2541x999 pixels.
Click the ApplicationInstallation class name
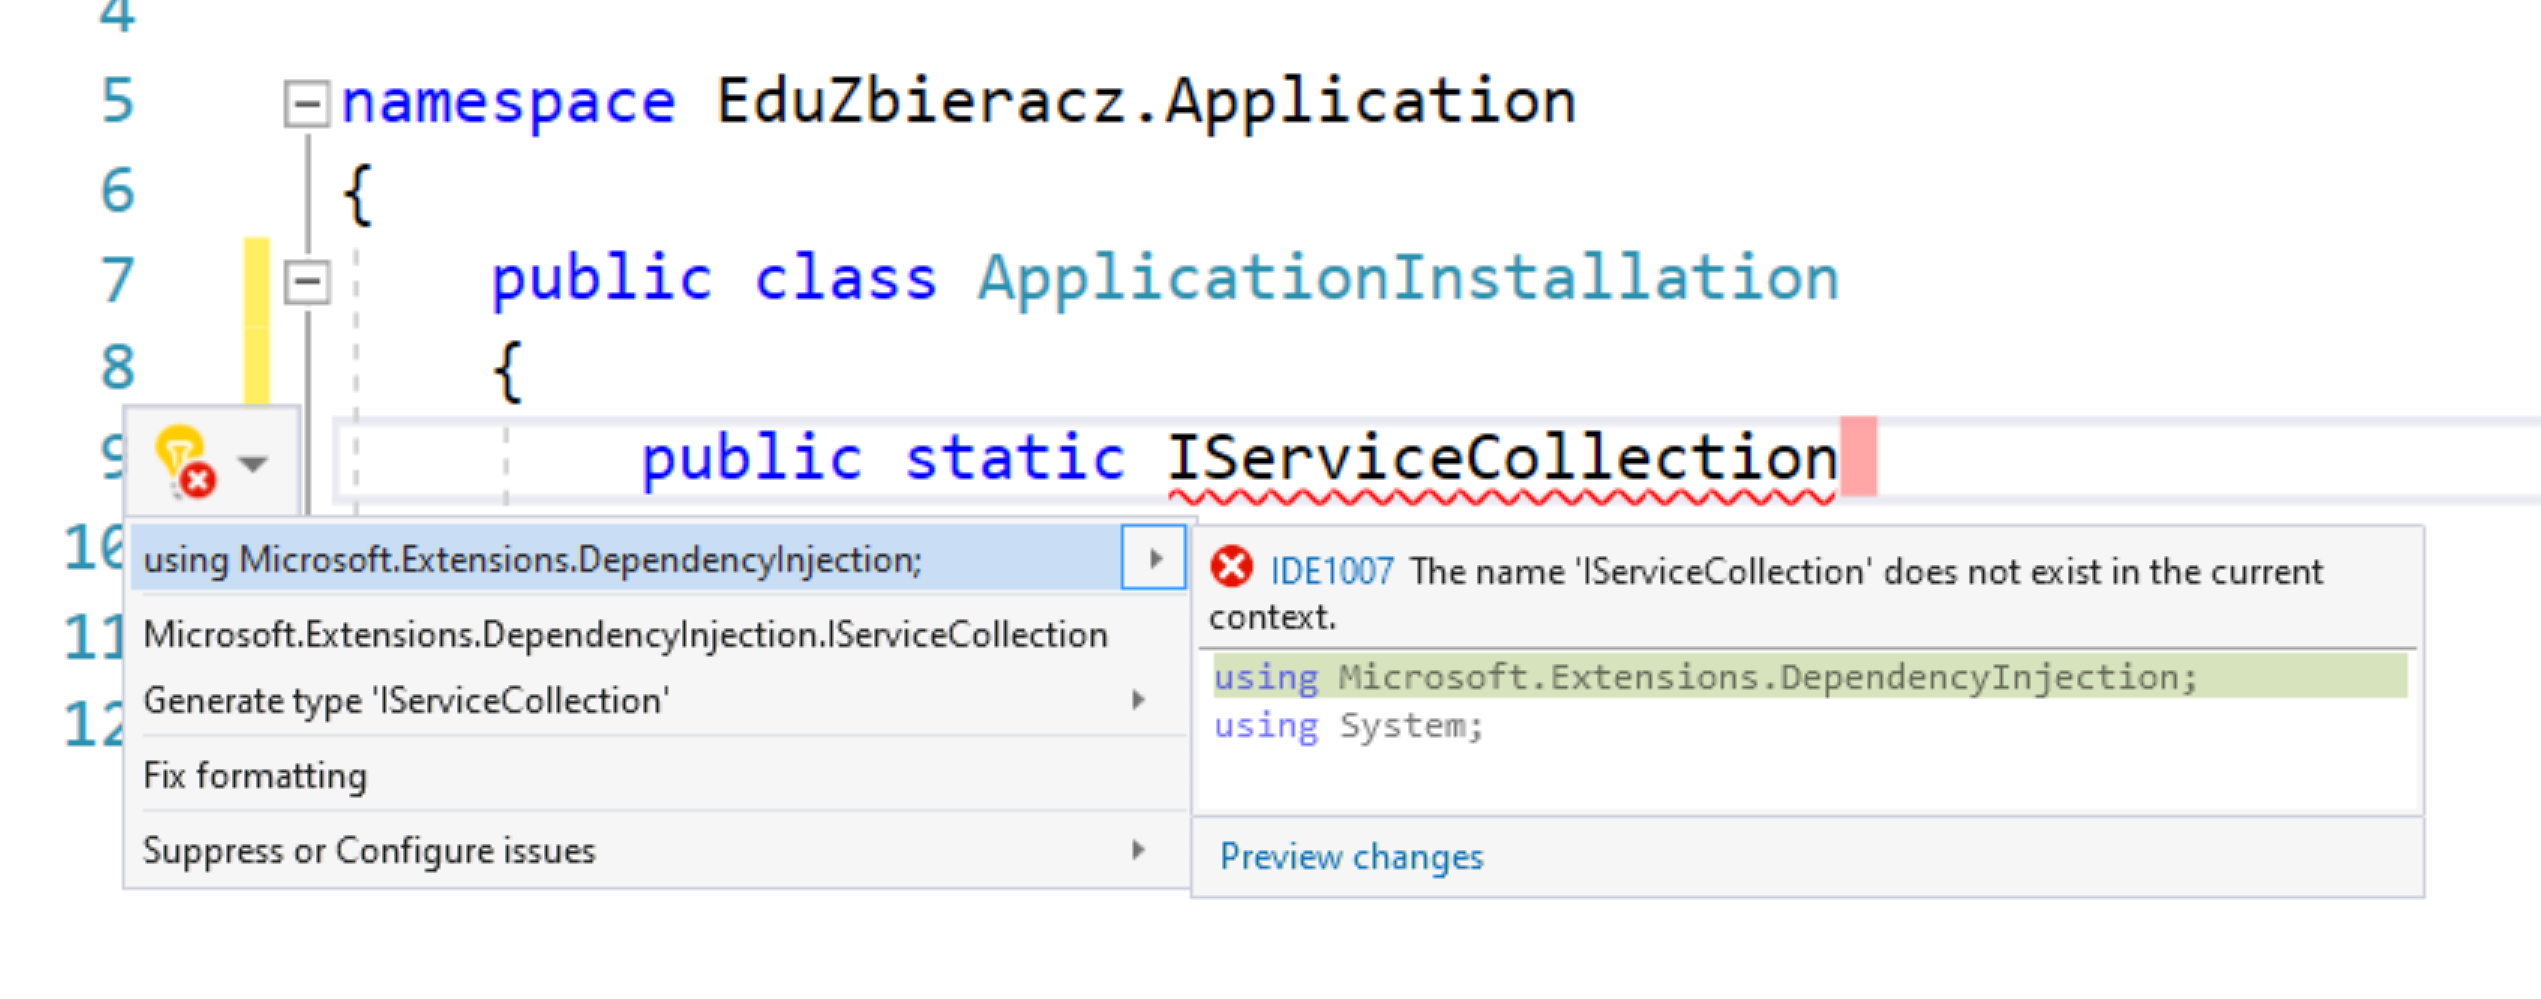1408,278
